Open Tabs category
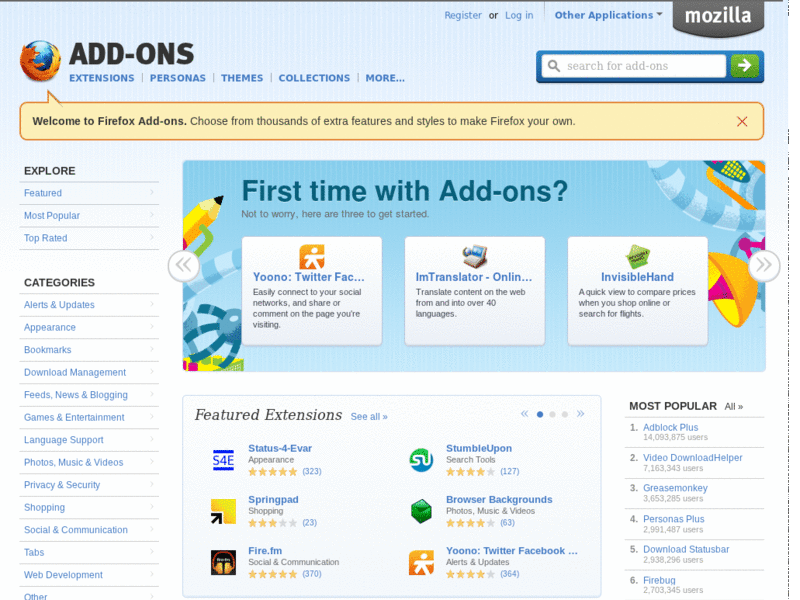 pyautogui.click(x=89, y=552)
